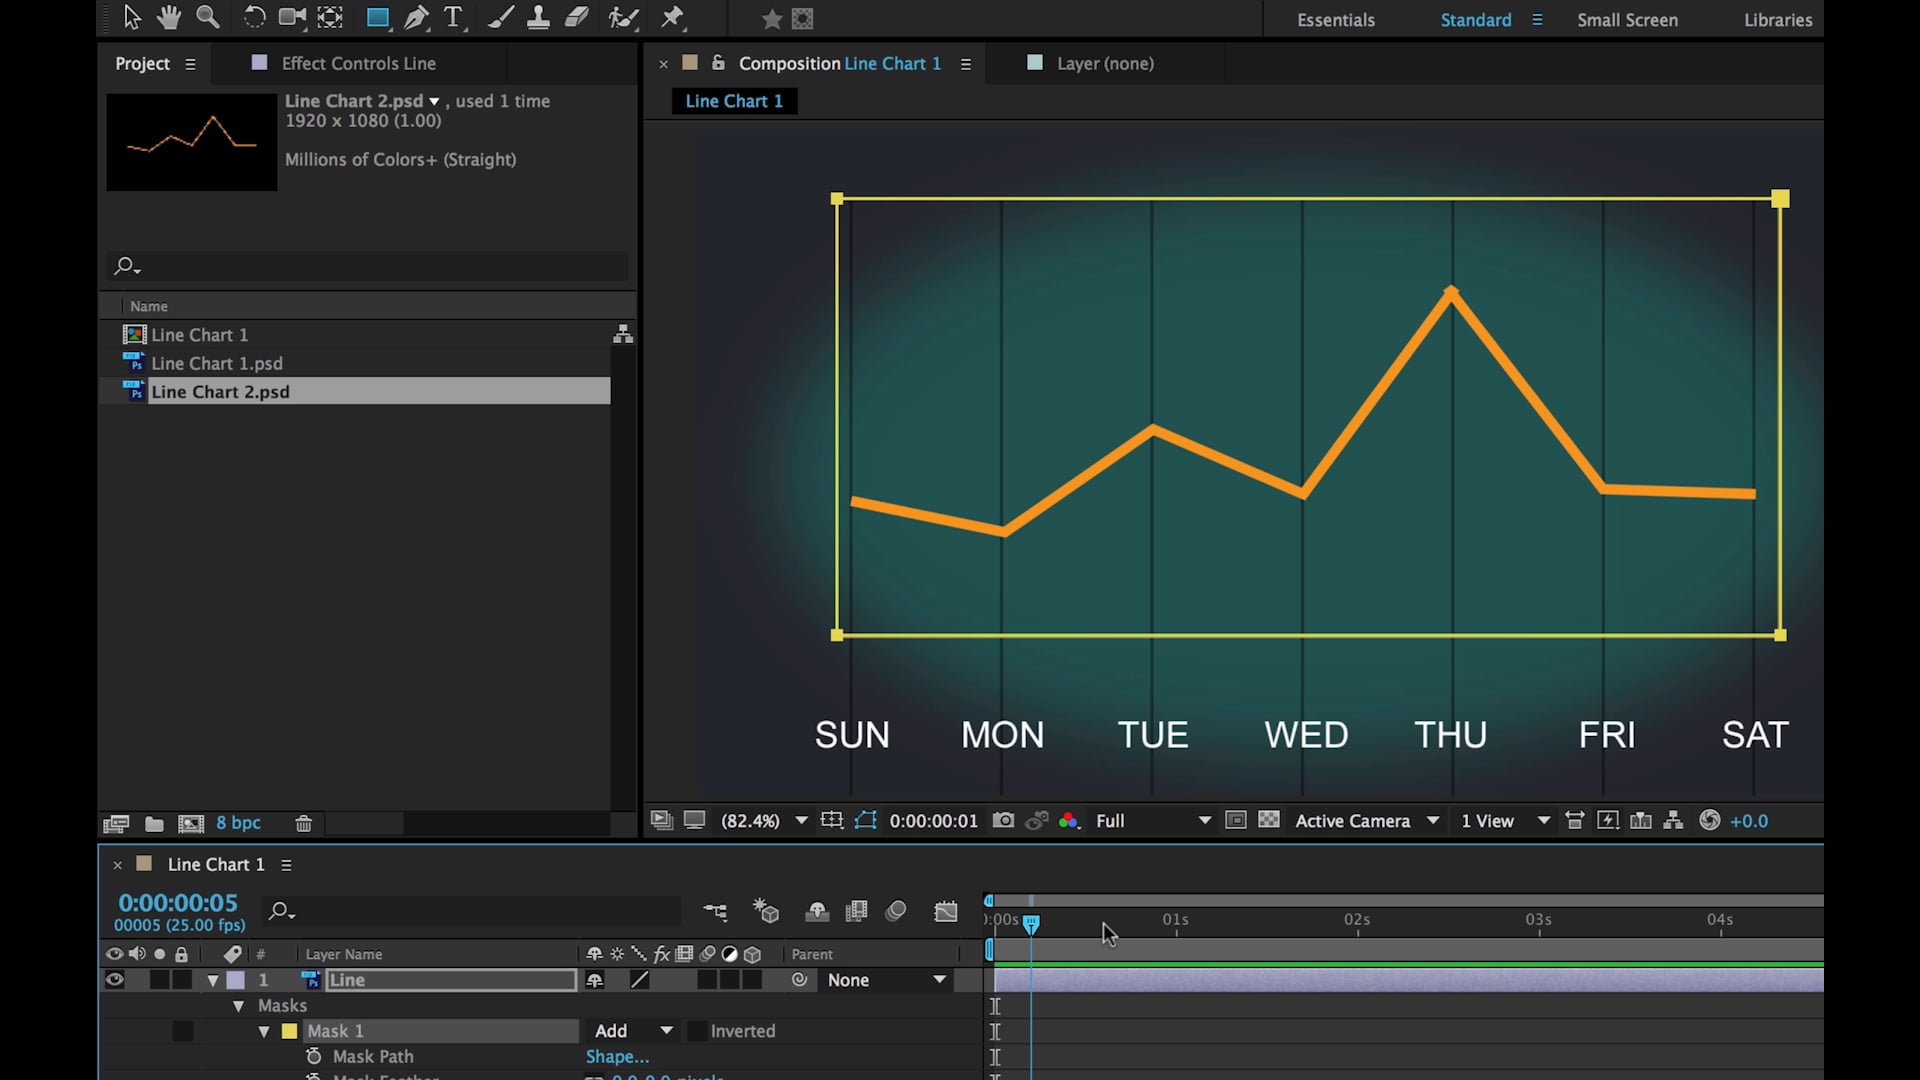1920x1080 pixels.
Task: Open the Add mask mode dropdown
Action: click(x=633, y=1031)
